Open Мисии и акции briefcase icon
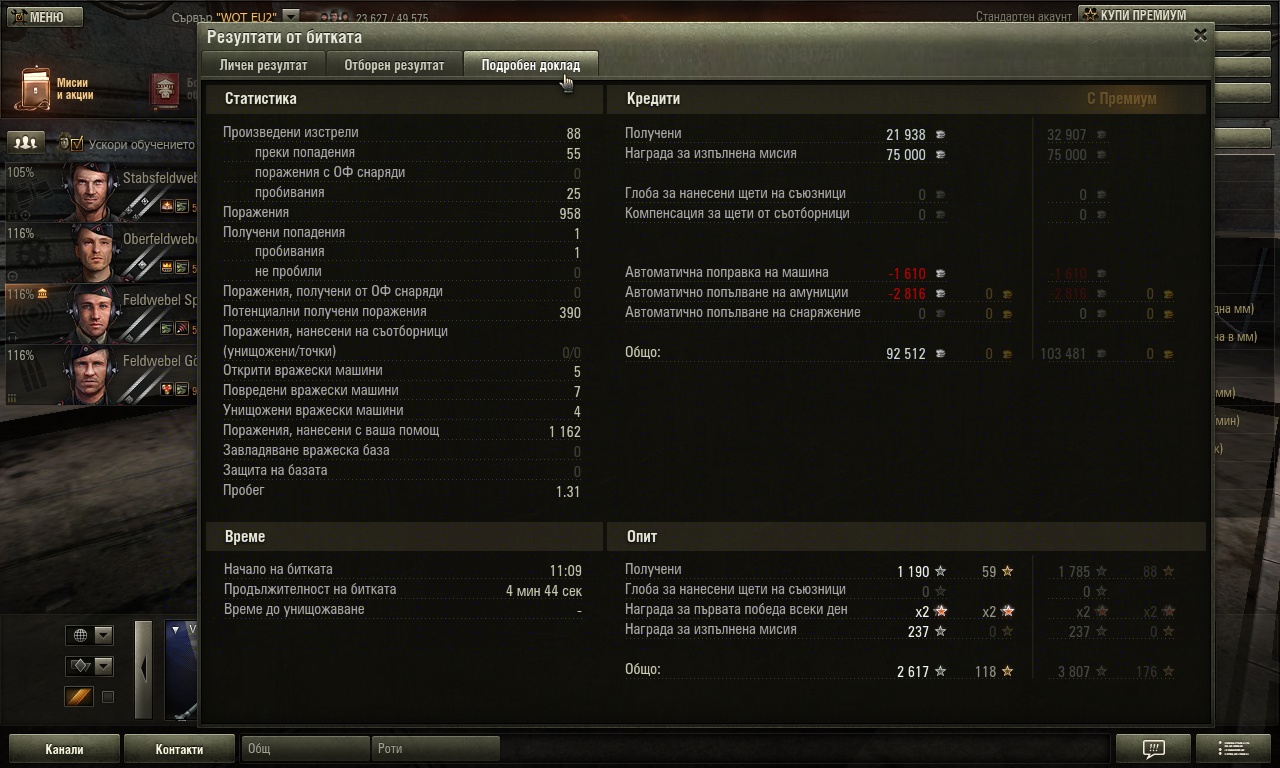The image size is (1280, 768). 36,89
